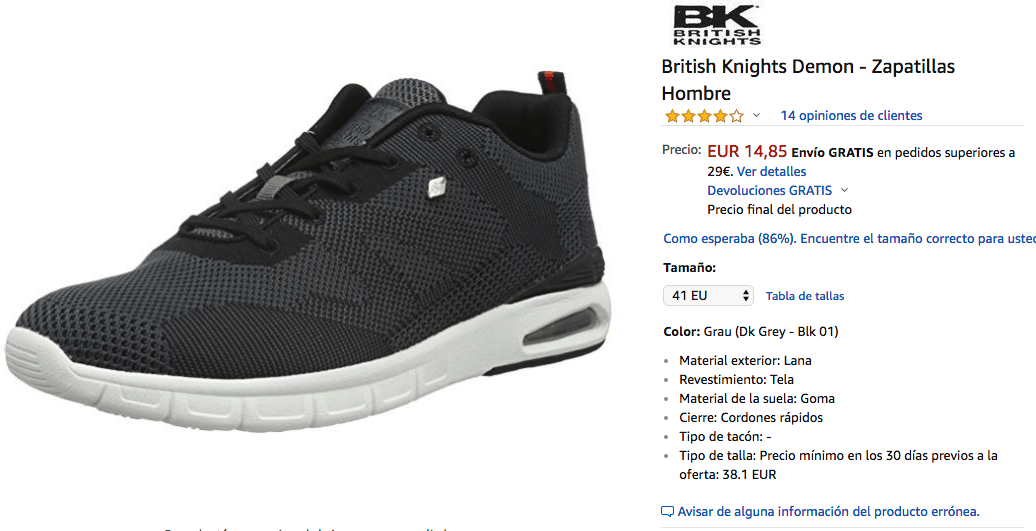Image resolution: width=1036 pixels, height=531 pixels.
Task: Click the star rating icons
Action: (x=704, y=116)
